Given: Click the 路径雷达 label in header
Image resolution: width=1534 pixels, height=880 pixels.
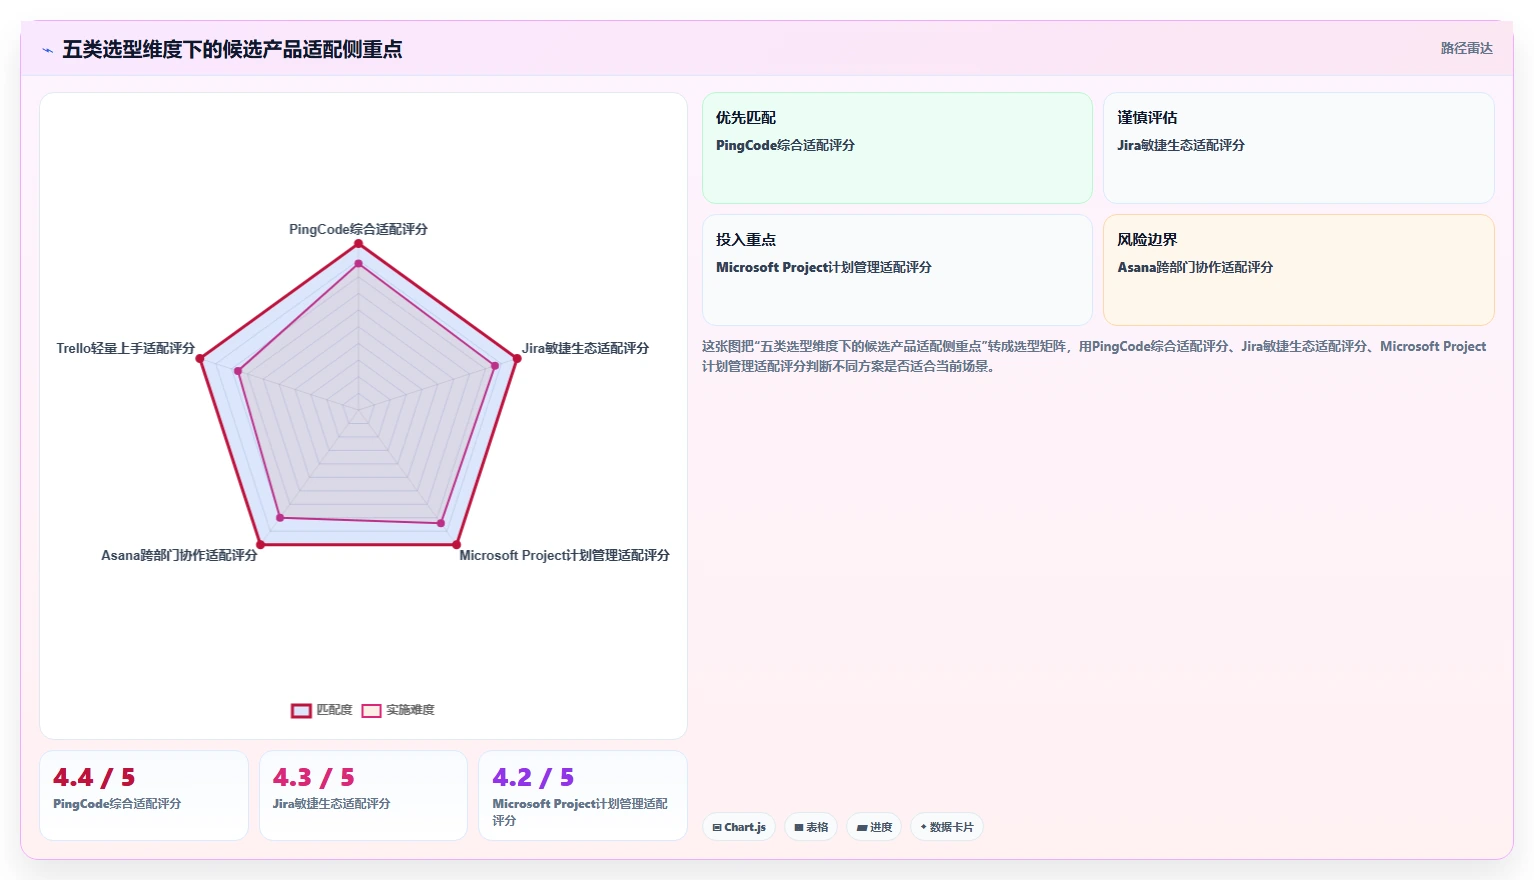Looking at the screenshot, I should [x=1466, y=48].
